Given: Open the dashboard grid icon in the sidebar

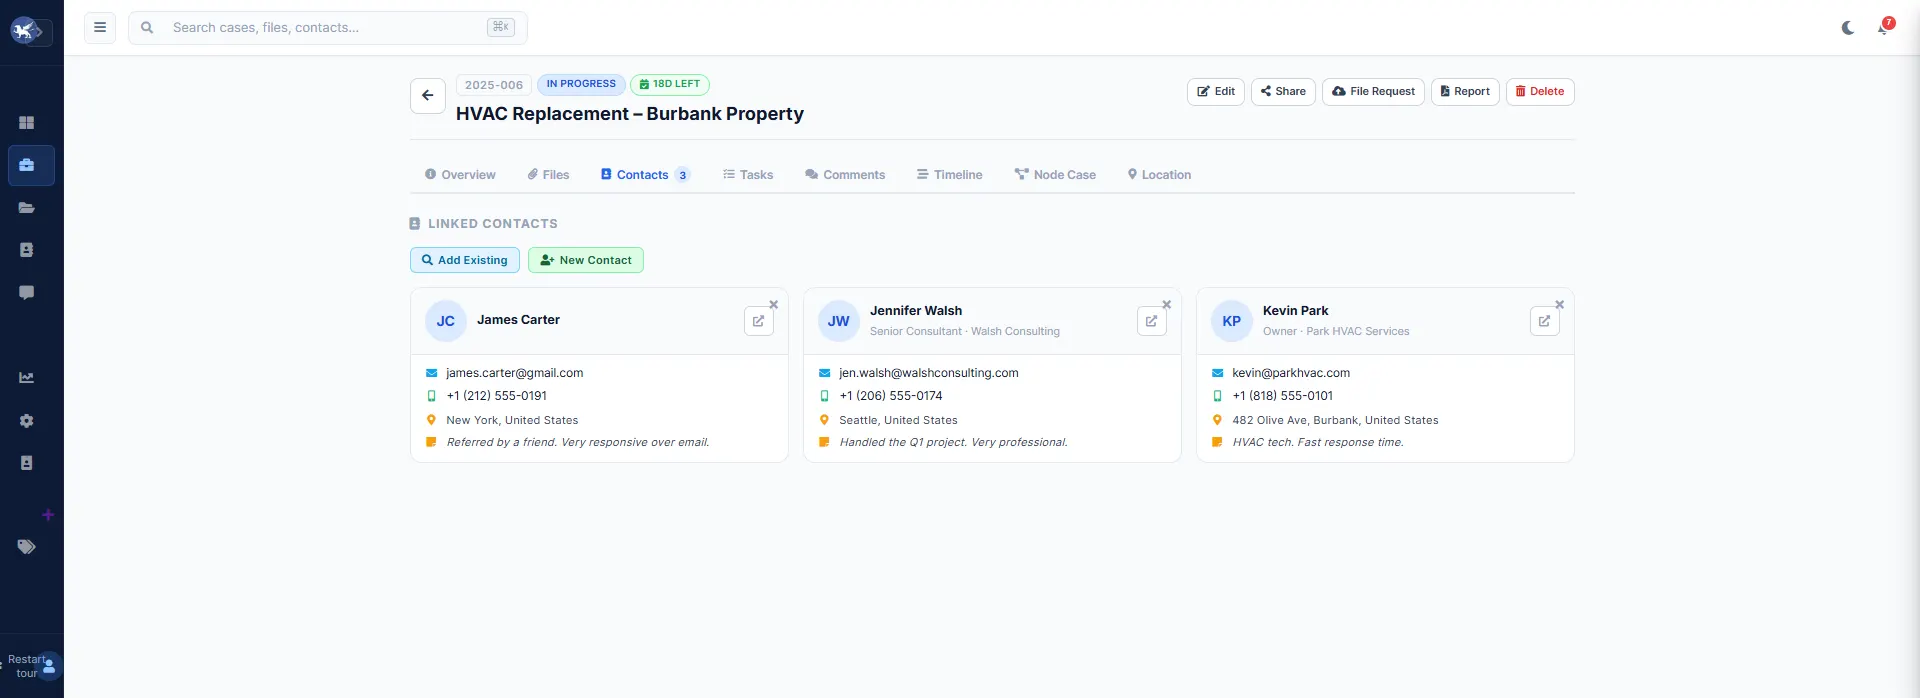Looking at the screenshot, I should tap(27, 123).
